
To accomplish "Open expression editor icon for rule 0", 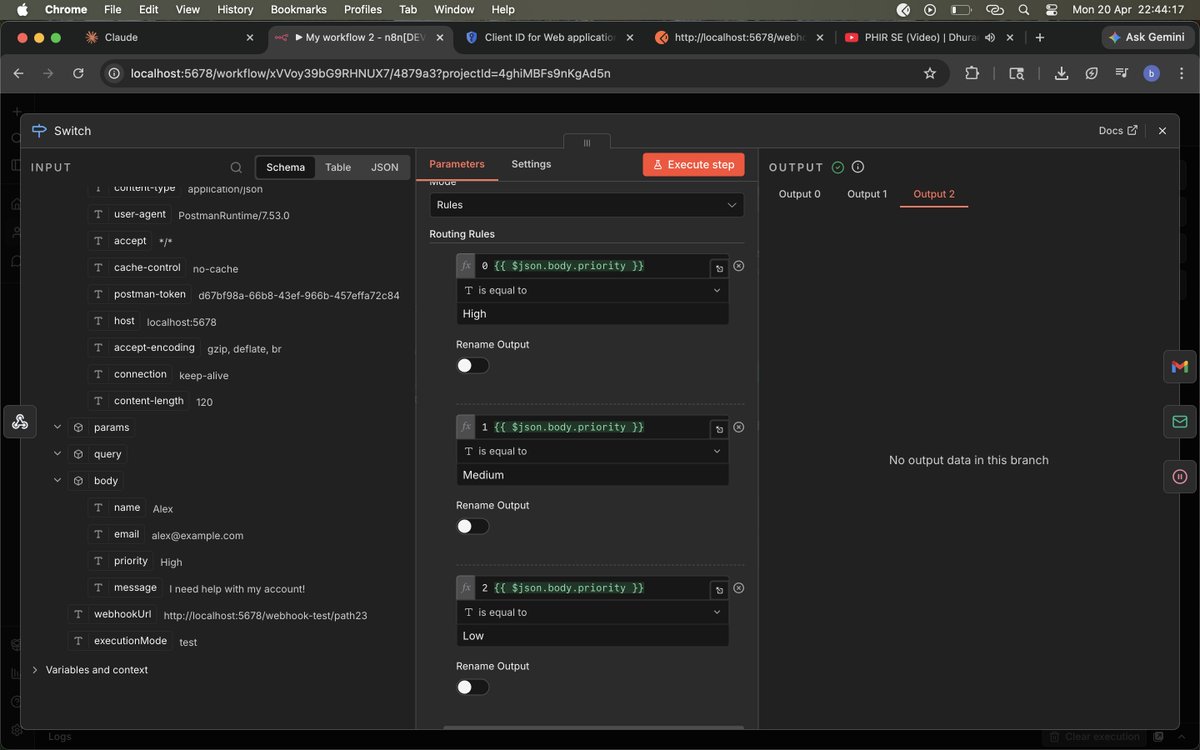I will tap(719, 269).
